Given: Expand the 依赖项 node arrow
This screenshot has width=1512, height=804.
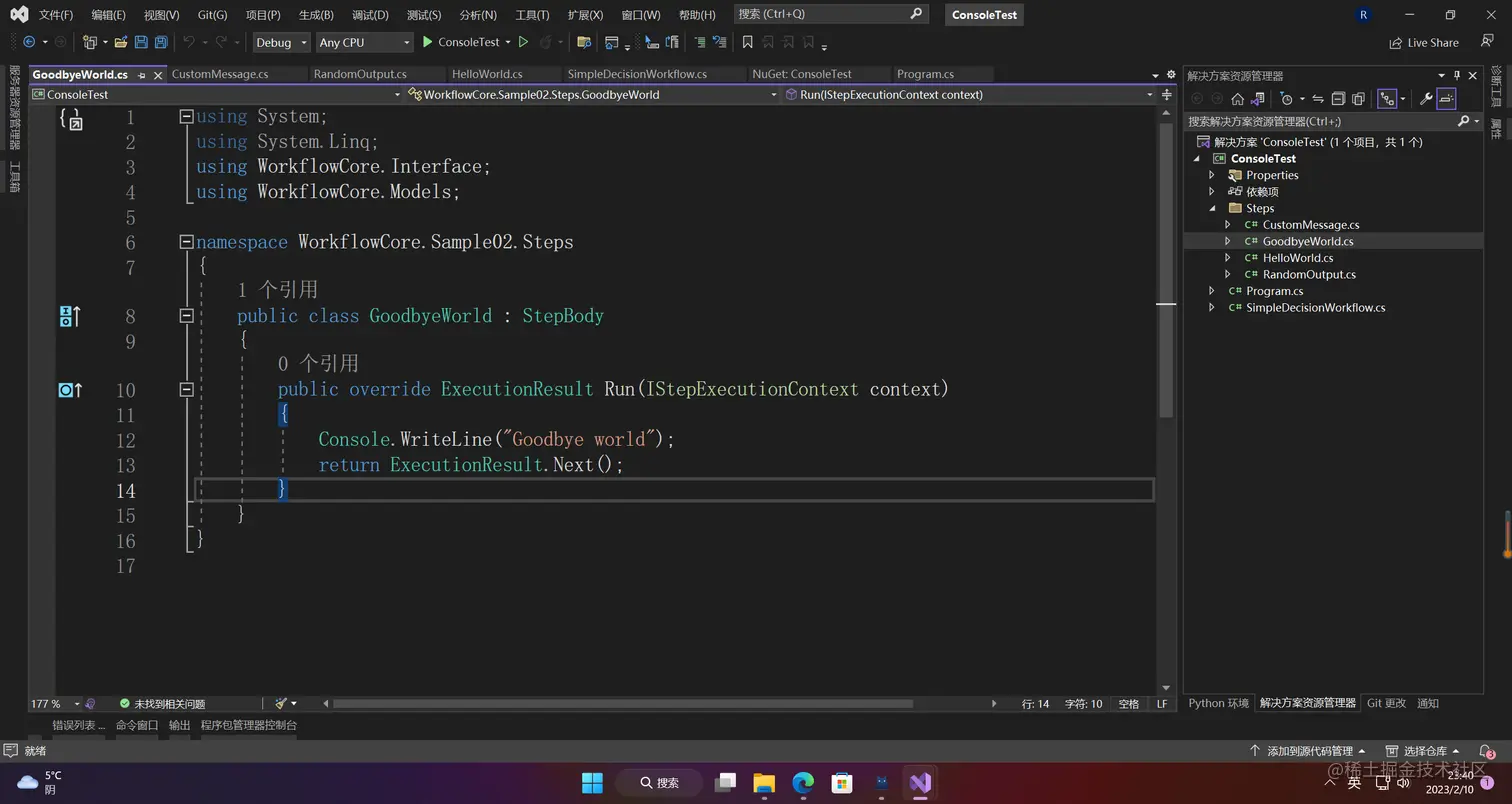Looking at the screenshot, I should [x=1212, y=191].
